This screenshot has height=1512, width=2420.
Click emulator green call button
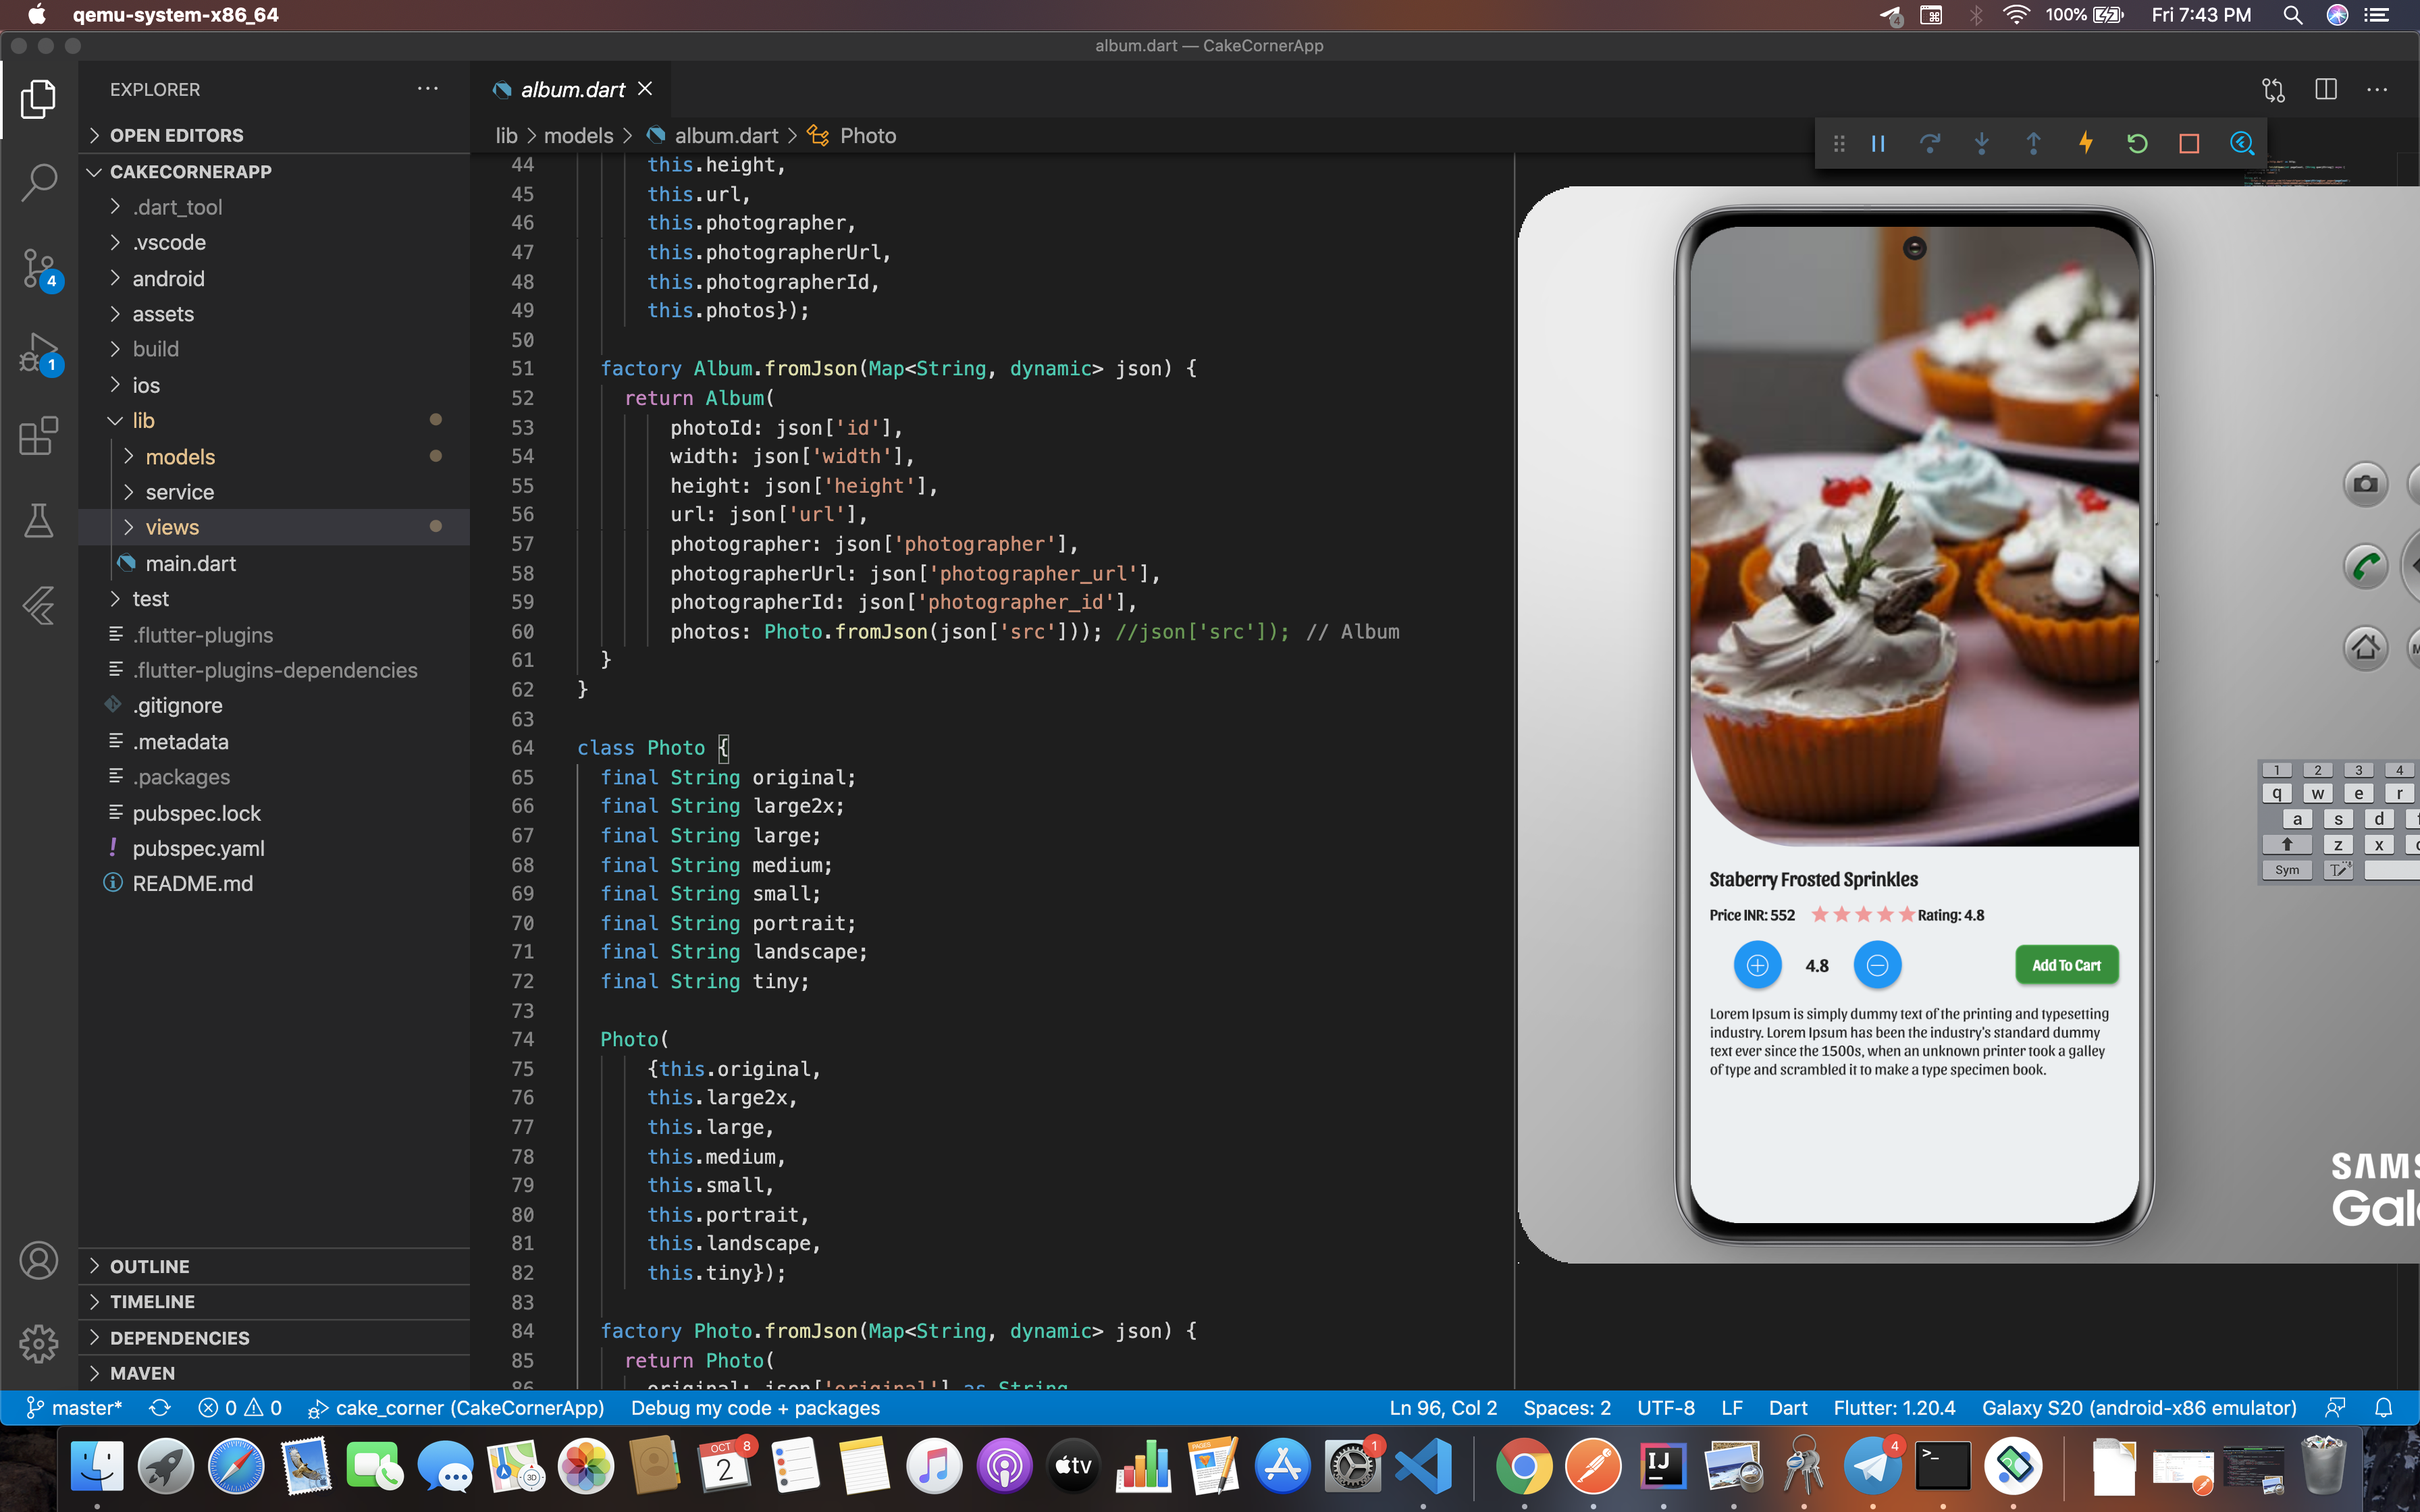2365,566
